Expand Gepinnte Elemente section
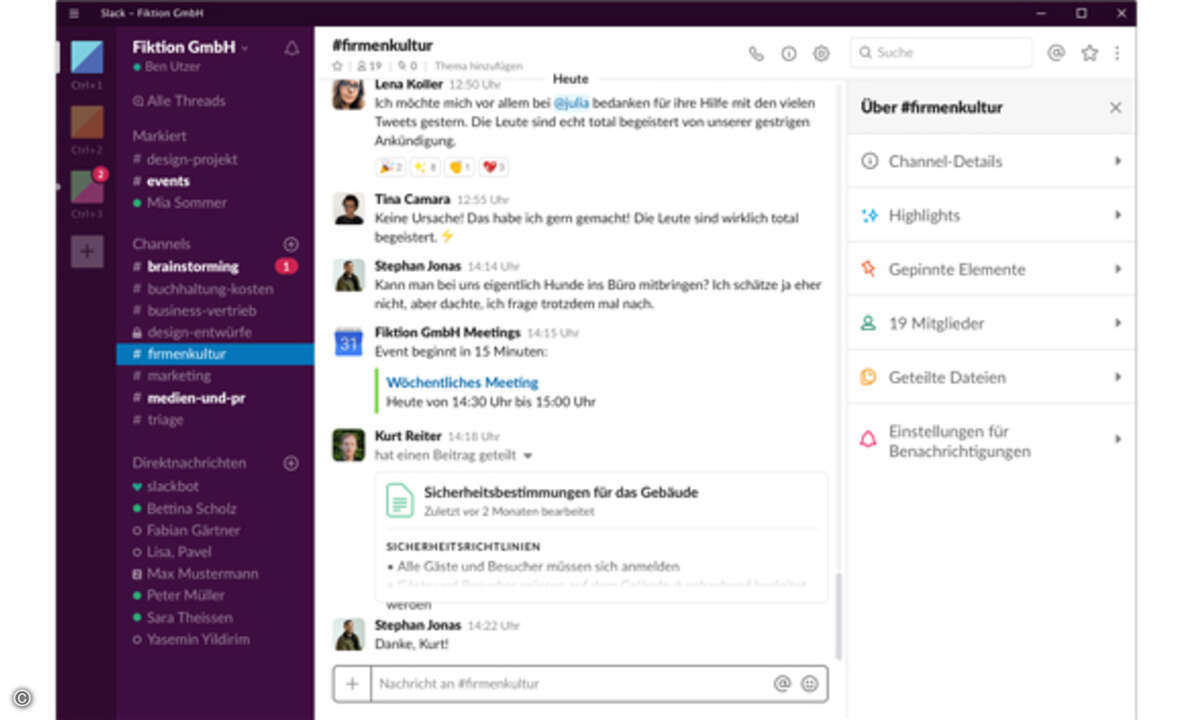Viewport: 1200px width, 720px height. point(991,269)
